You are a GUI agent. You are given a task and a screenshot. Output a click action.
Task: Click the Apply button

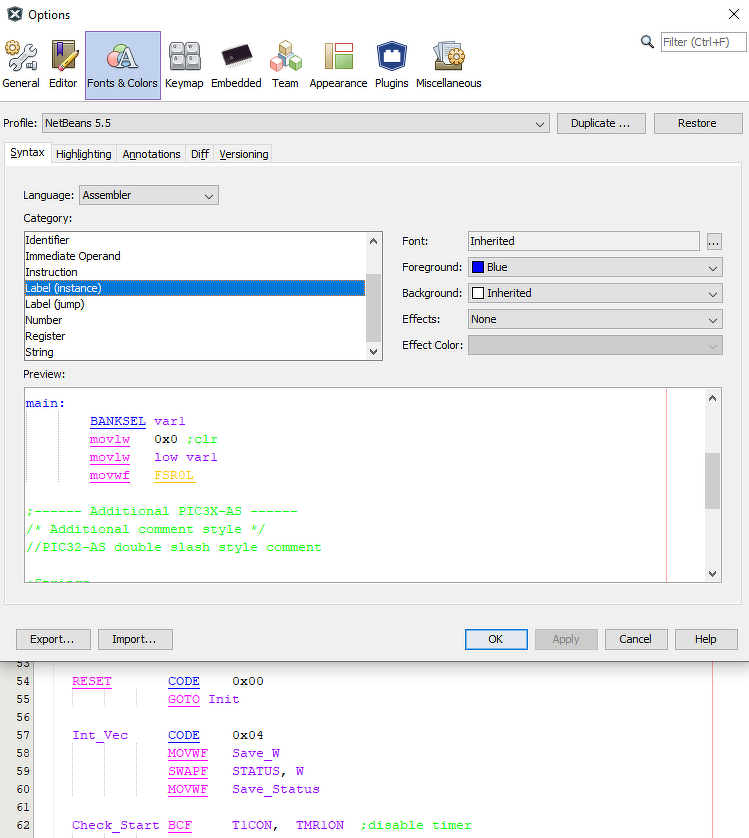pos(566,640)
